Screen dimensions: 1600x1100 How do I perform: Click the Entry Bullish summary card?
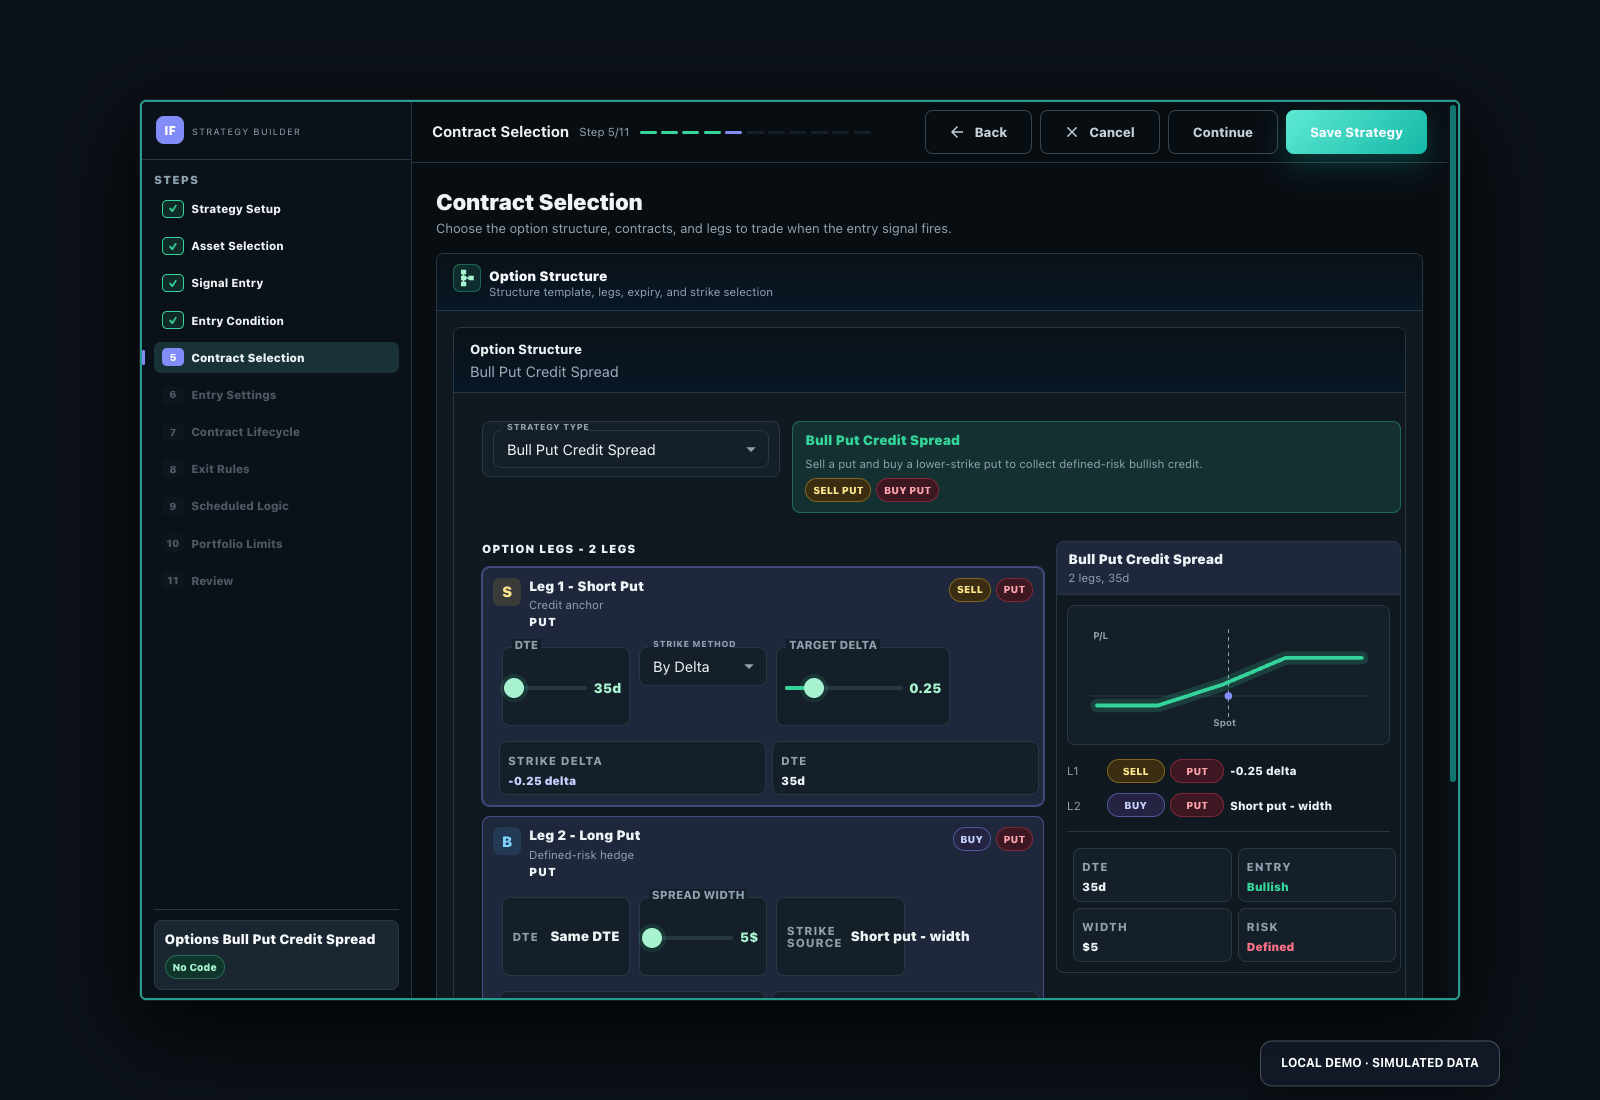point(1316,876)
